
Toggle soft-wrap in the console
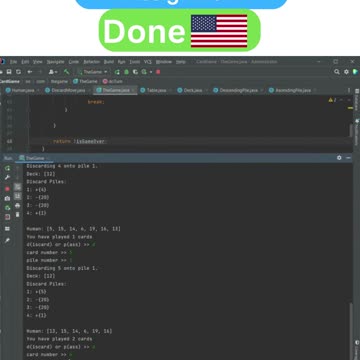(18, 187)
